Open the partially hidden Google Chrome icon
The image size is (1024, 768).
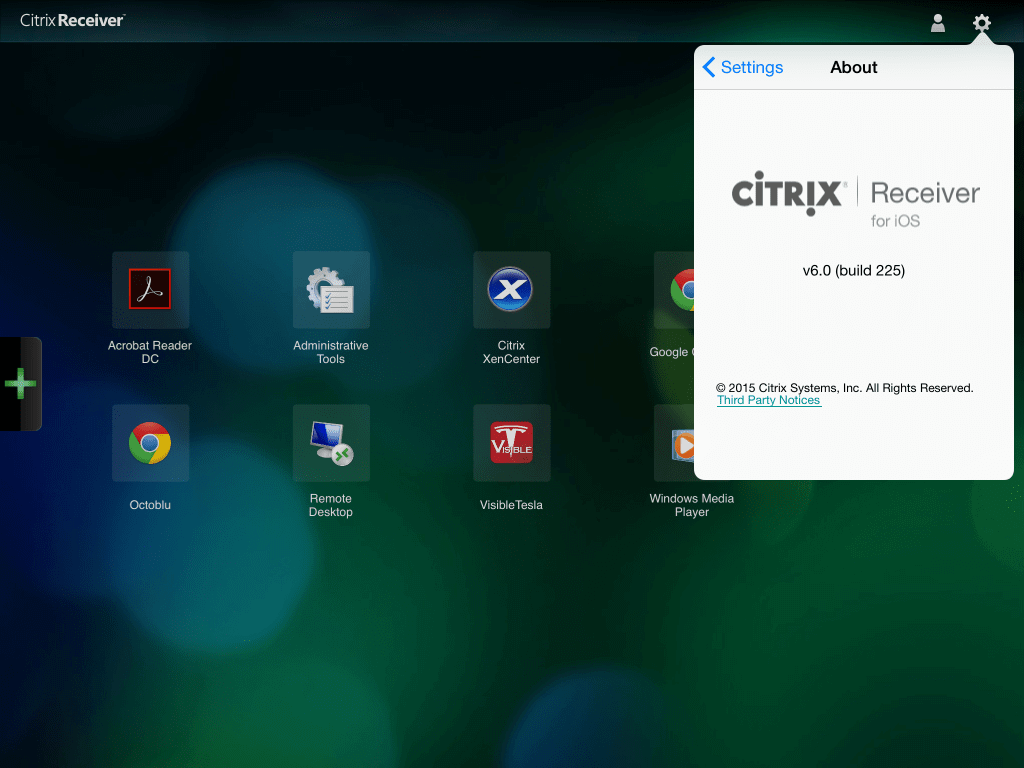coord(676,290)
